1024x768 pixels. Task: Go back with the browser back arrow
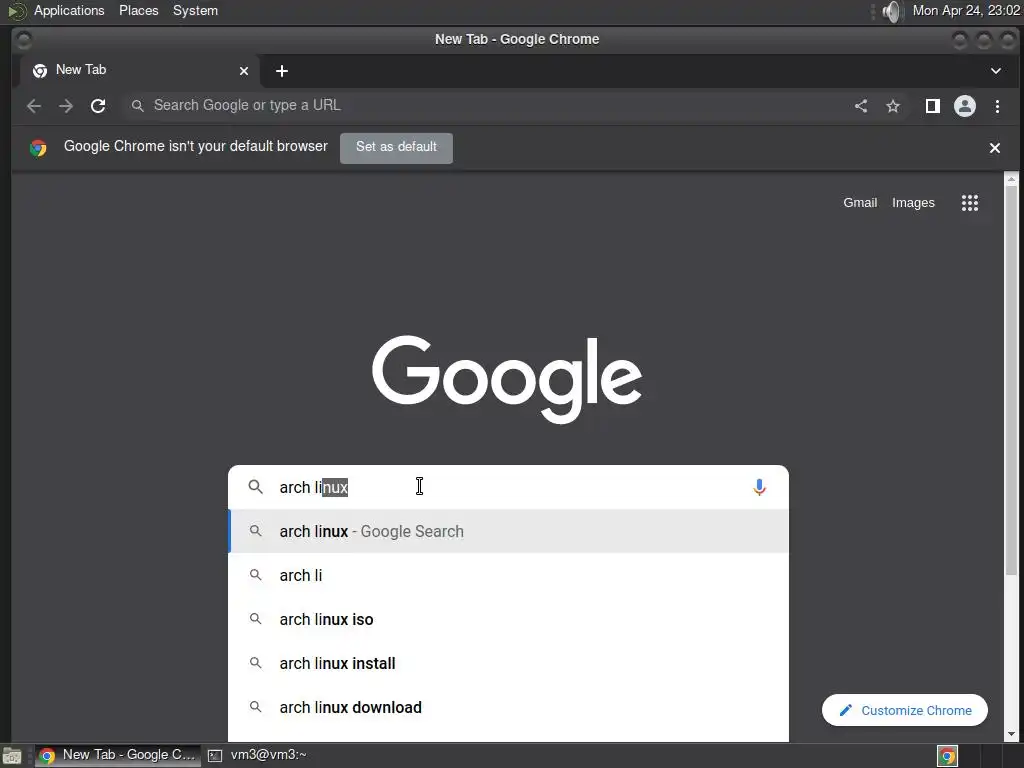point(34,106)
